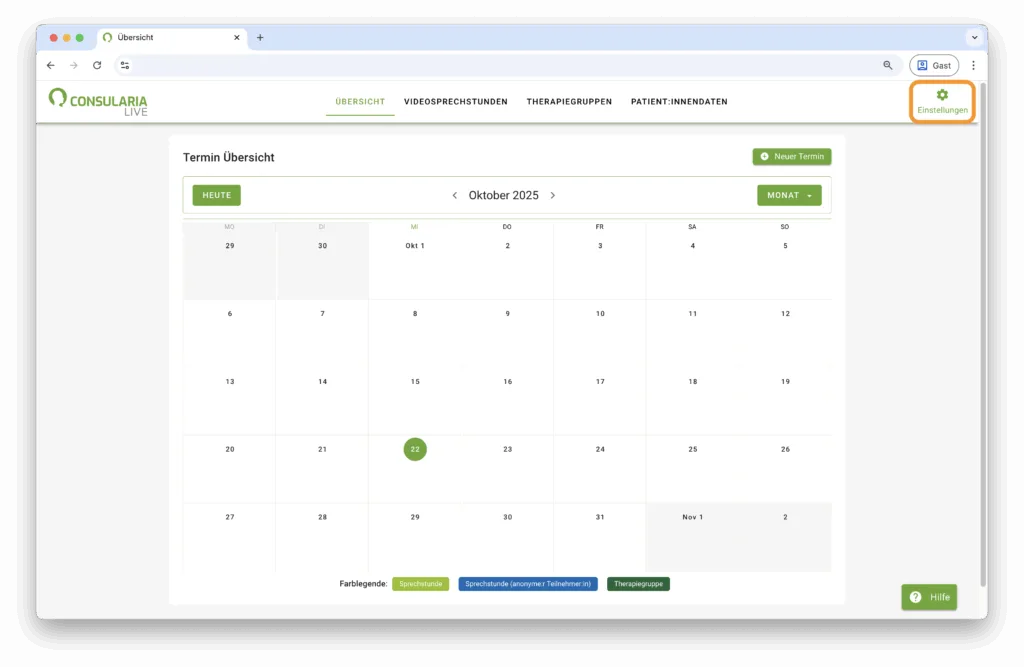Click the site settings icon in address bar
The image size is (1024, 667).
point(125,65)
